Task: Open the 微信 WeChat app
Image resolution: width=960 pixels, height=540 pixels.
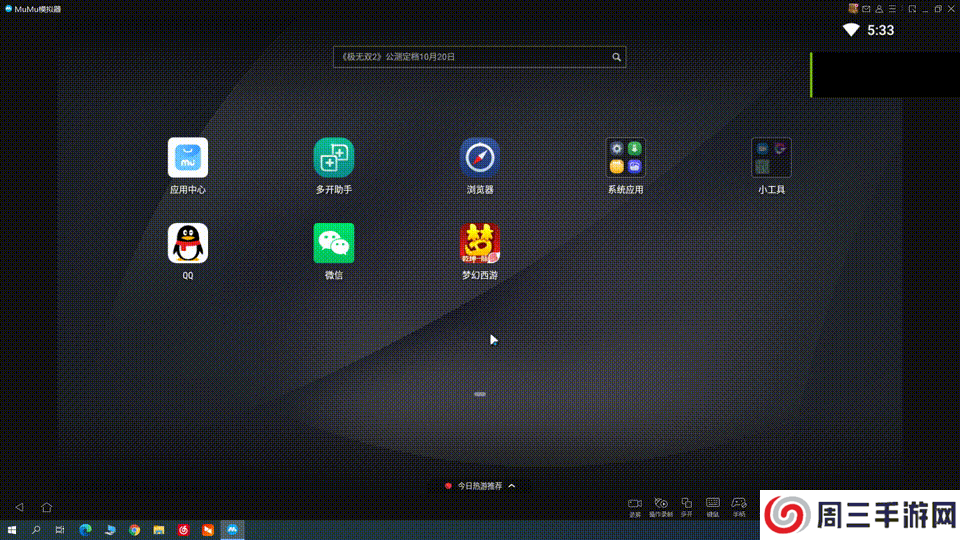Action: 334,243
